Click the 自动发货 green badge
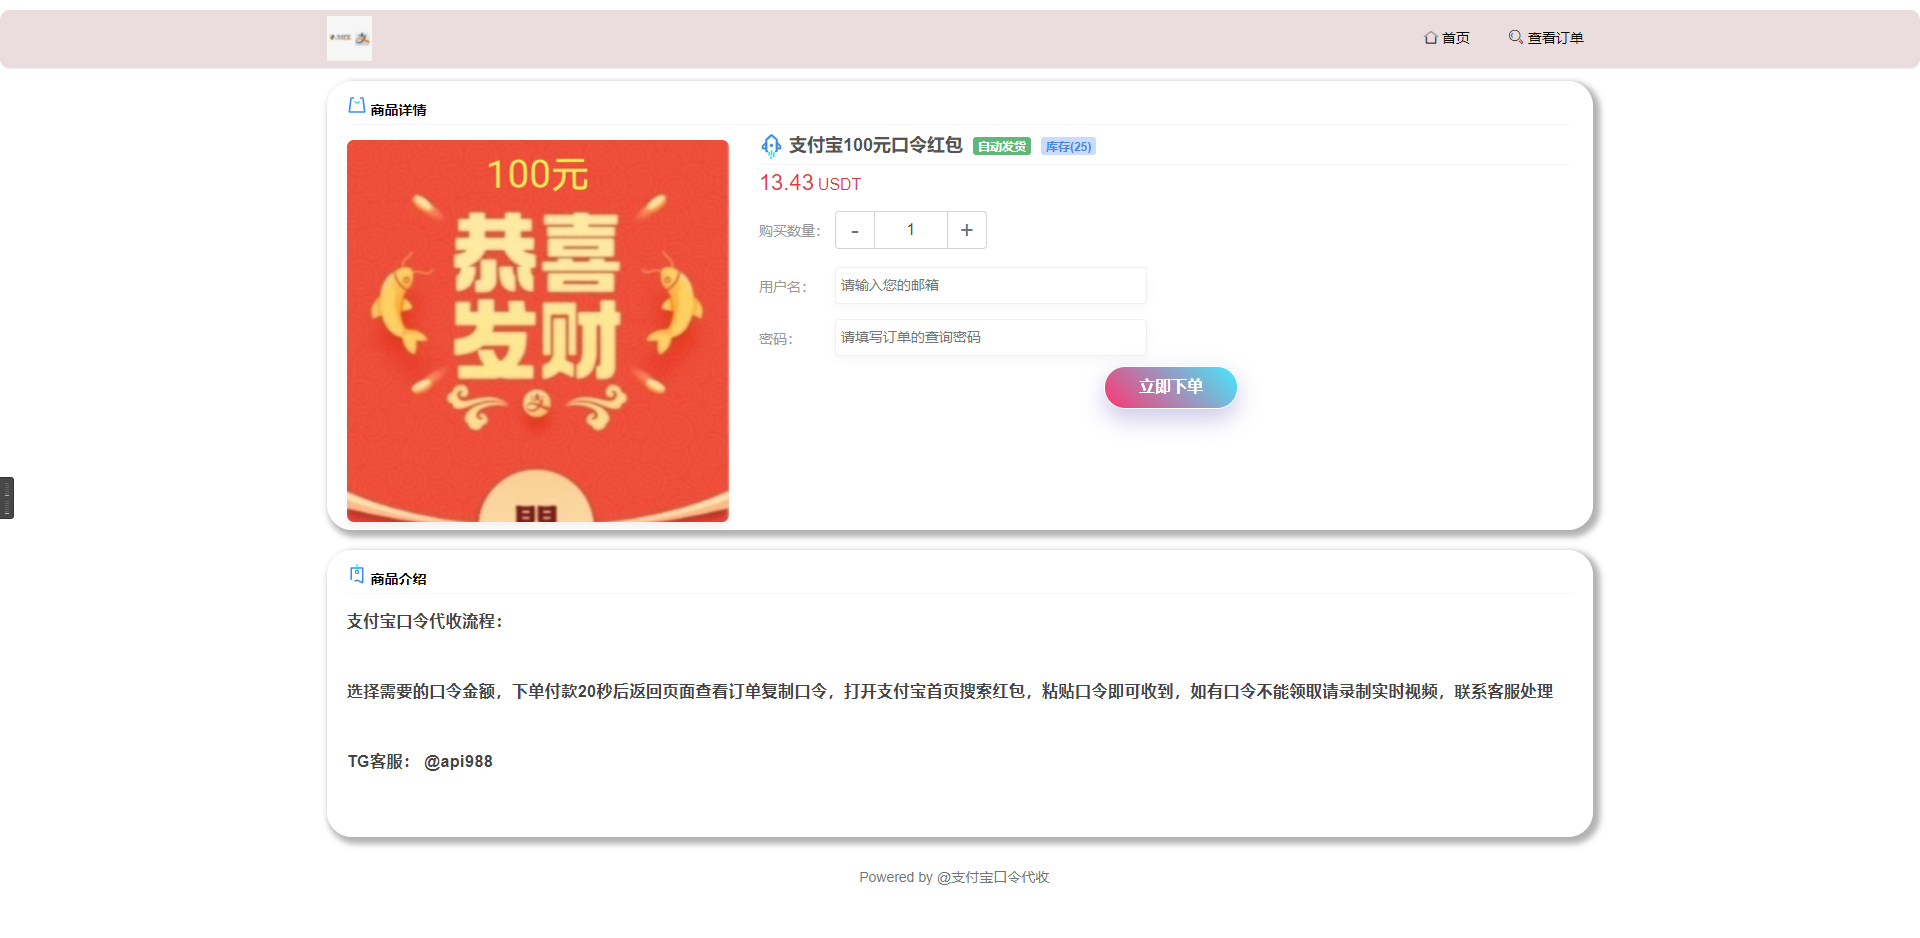This screenshot has height=938, width=1920. click(x=1002, y=147)
